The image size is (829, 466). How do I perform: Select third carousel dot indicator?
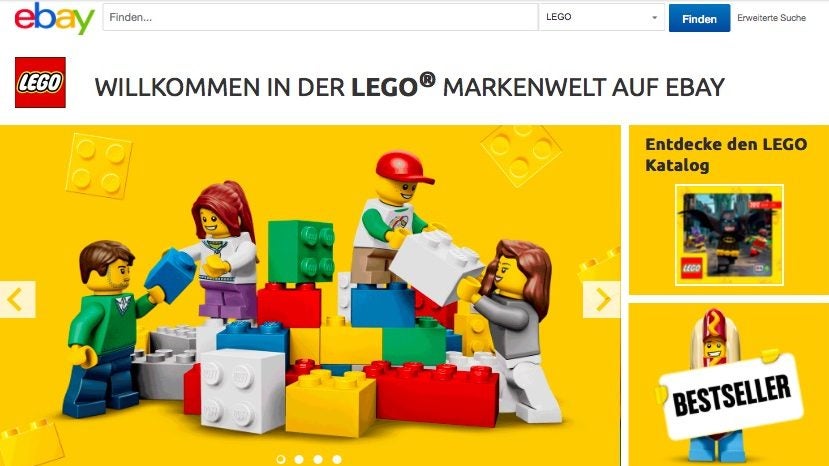coord(318,459)
